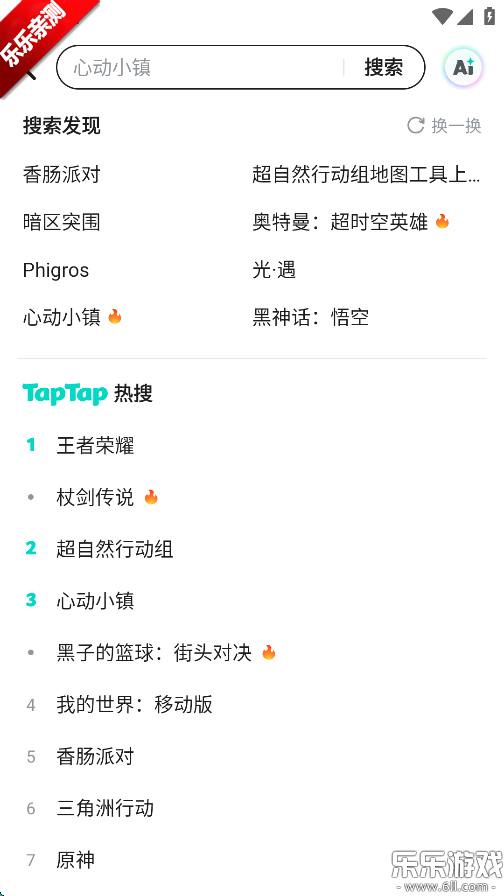Screen dimensions: 504x896
Task: Select 黑神话：悟空 suggestion
Action: click(310, 317)
